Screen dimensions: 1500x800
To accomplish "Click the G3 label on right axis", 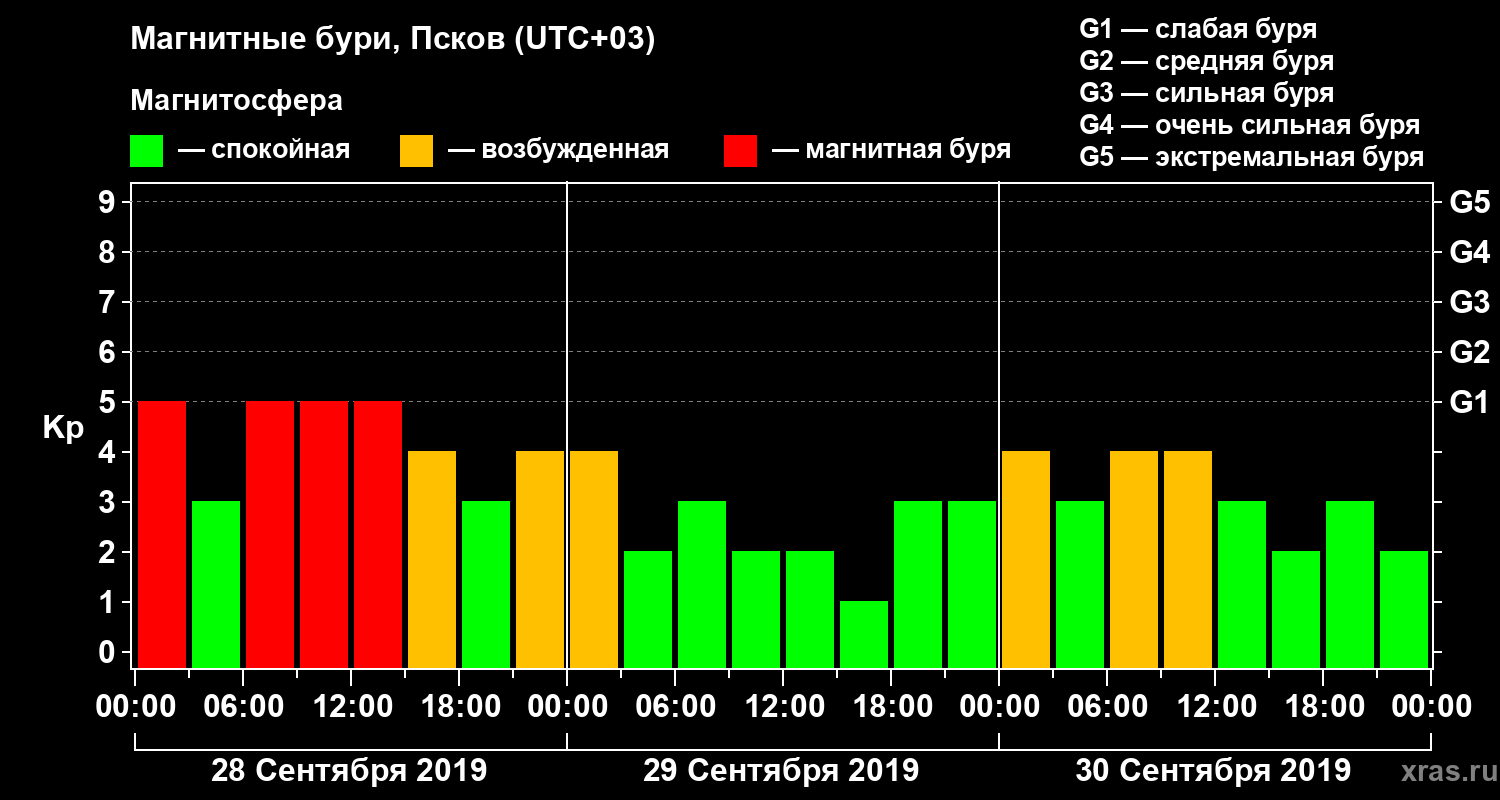I will click(x=1469, y=302).
